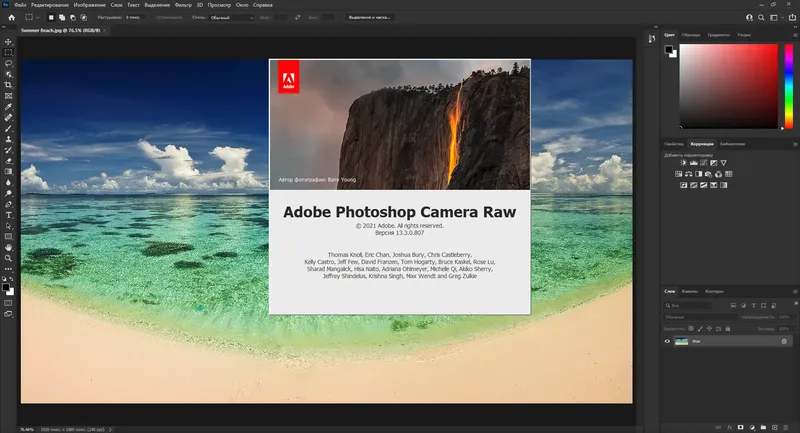Select the Type (T) tool
The image size is (800, 433).
[x=9, y=214]
